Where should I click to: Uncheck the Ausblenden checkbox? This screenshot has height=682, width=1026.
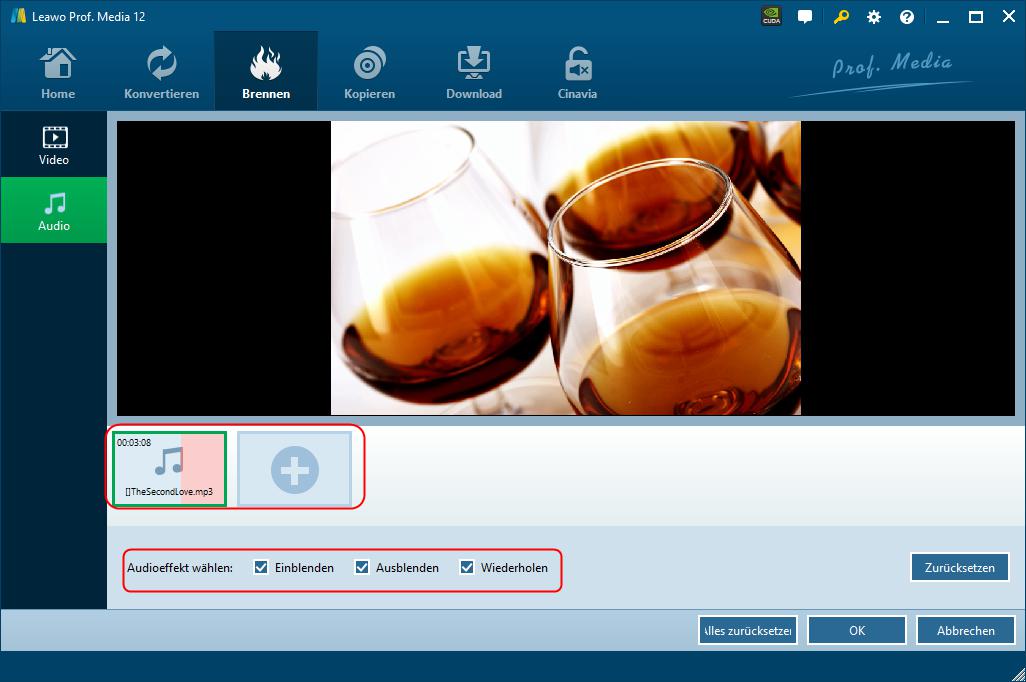tap(362, 567)
